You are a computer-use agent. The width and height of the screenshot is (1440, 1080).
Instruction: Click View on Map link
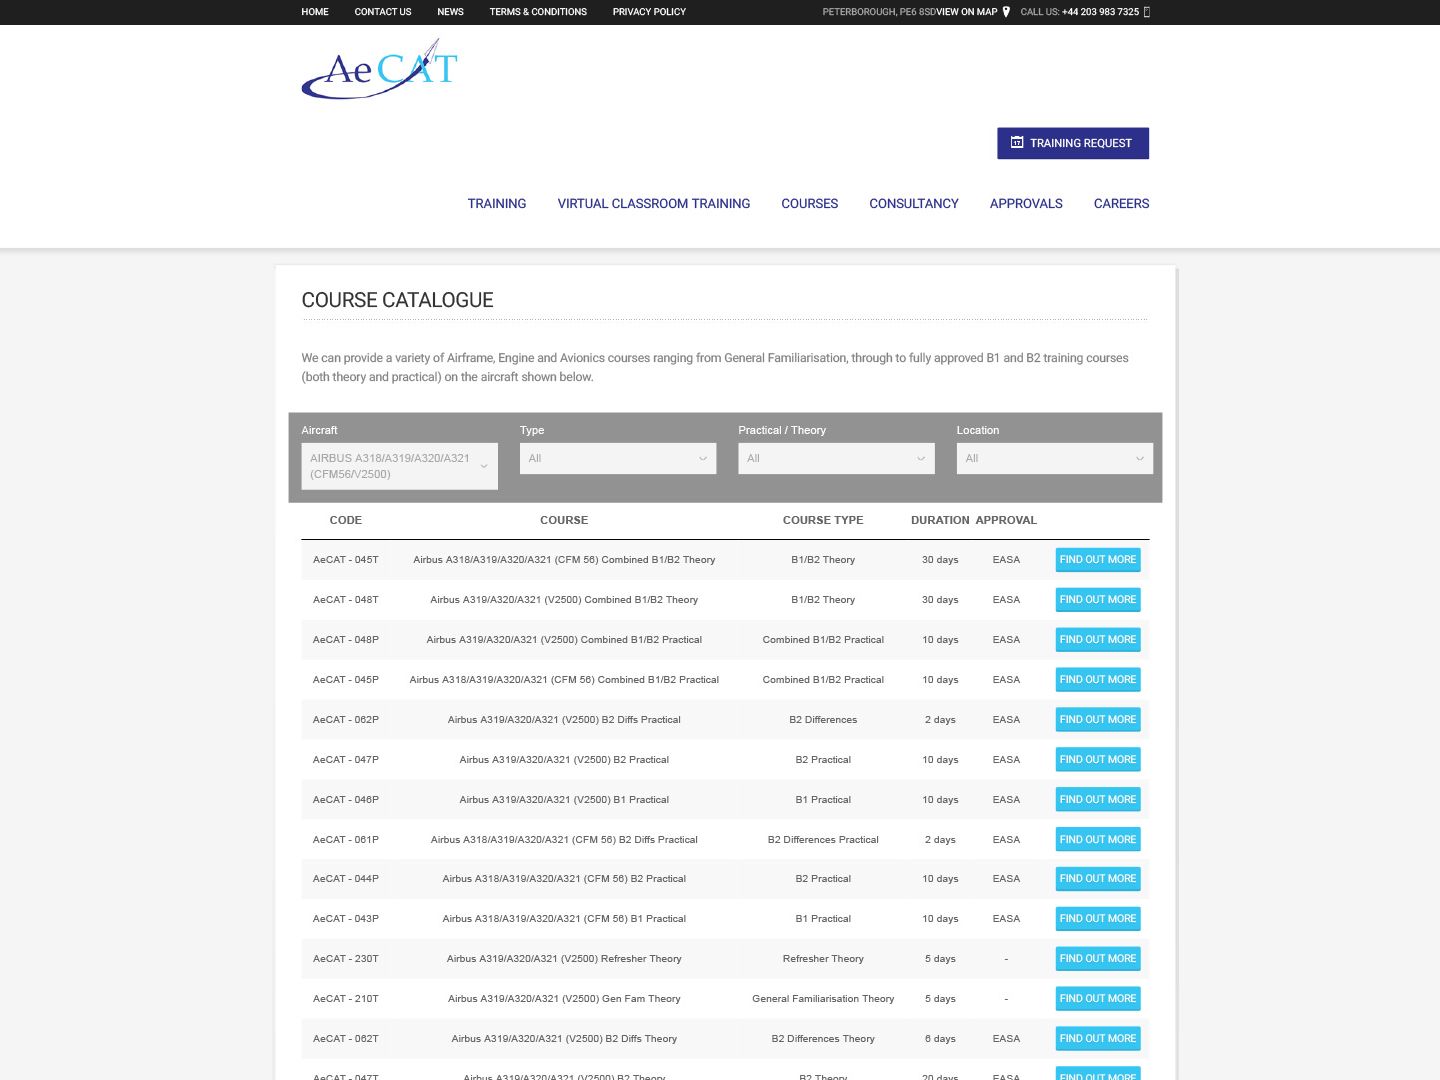(x=966, y=12)
